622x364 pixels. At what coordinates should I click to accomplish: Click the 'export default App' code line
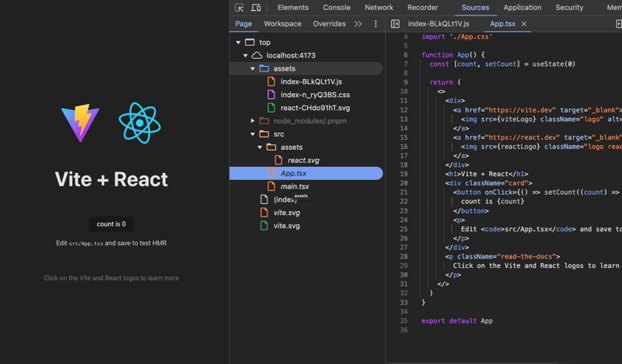pyautogui.click(x=457, y=321)
